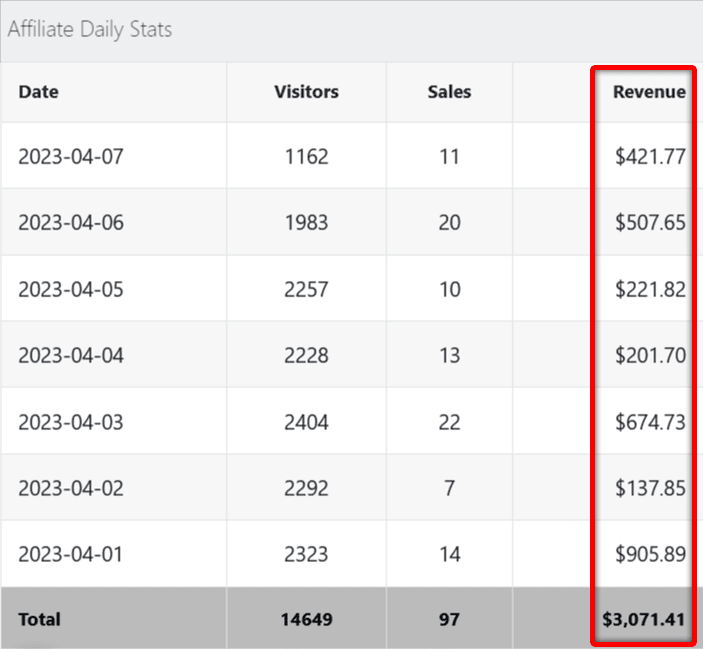The height and width of the screenshot is (649, 703).
Task: Click the total visitors 14649
Action: pyautogui.click(x=306, y=620)
